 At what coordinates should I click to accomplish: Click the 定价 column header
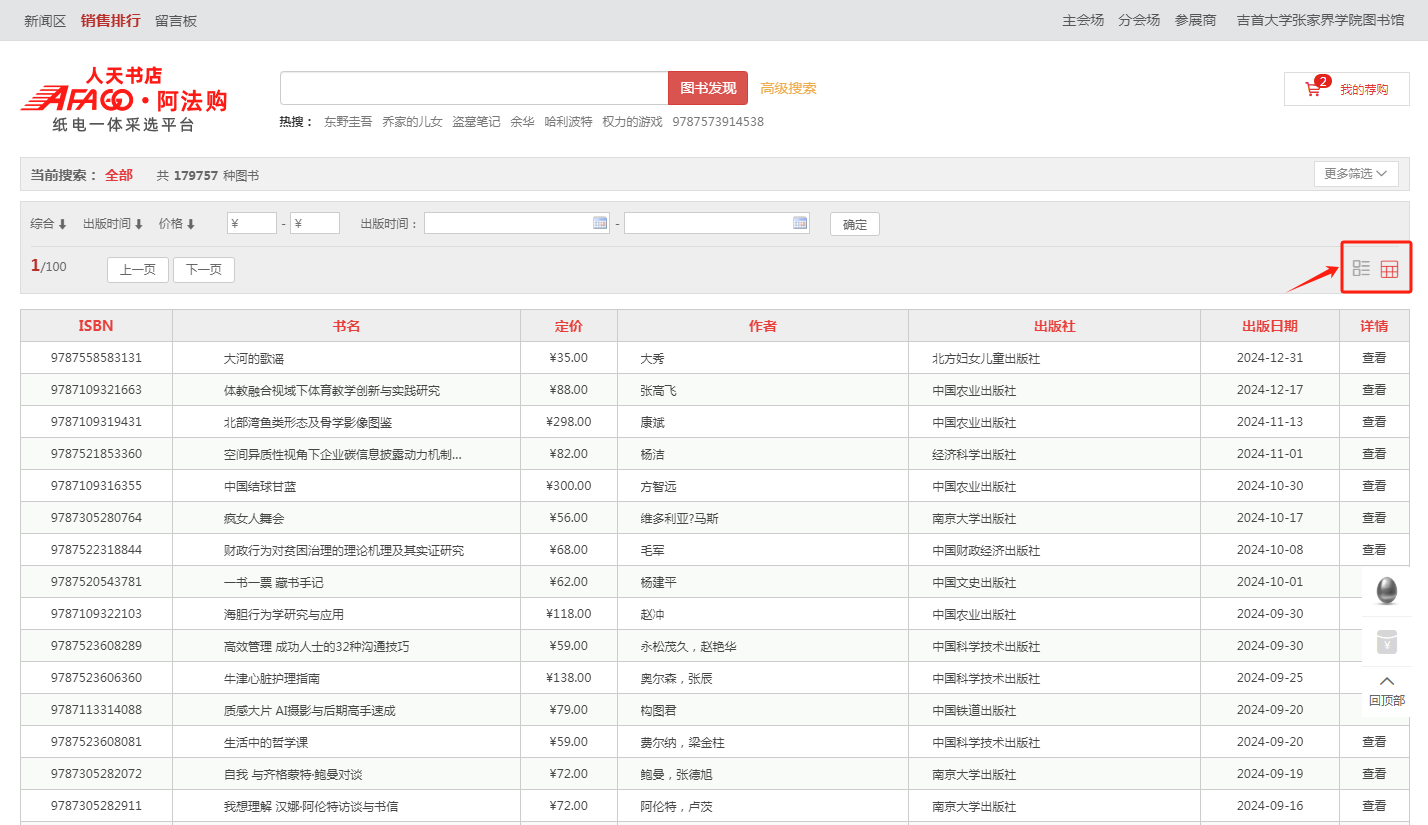[x=569, y=326]
